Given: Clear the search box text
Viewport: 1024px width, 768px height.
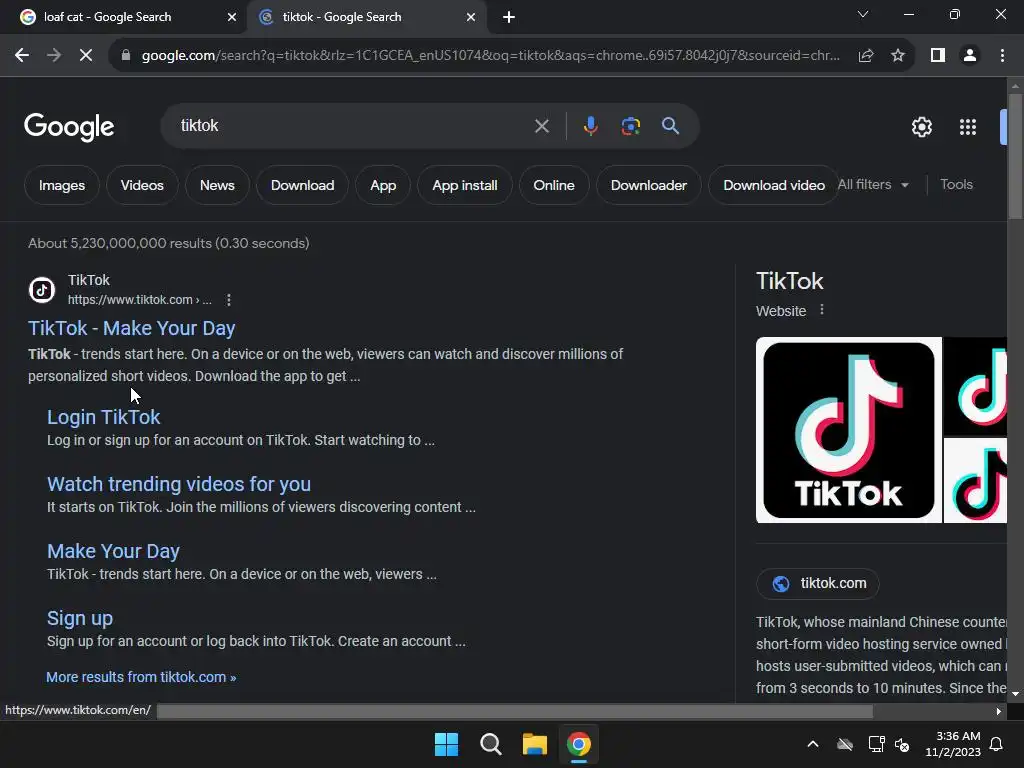Looking at the screenshot, I should click(541, 126).
